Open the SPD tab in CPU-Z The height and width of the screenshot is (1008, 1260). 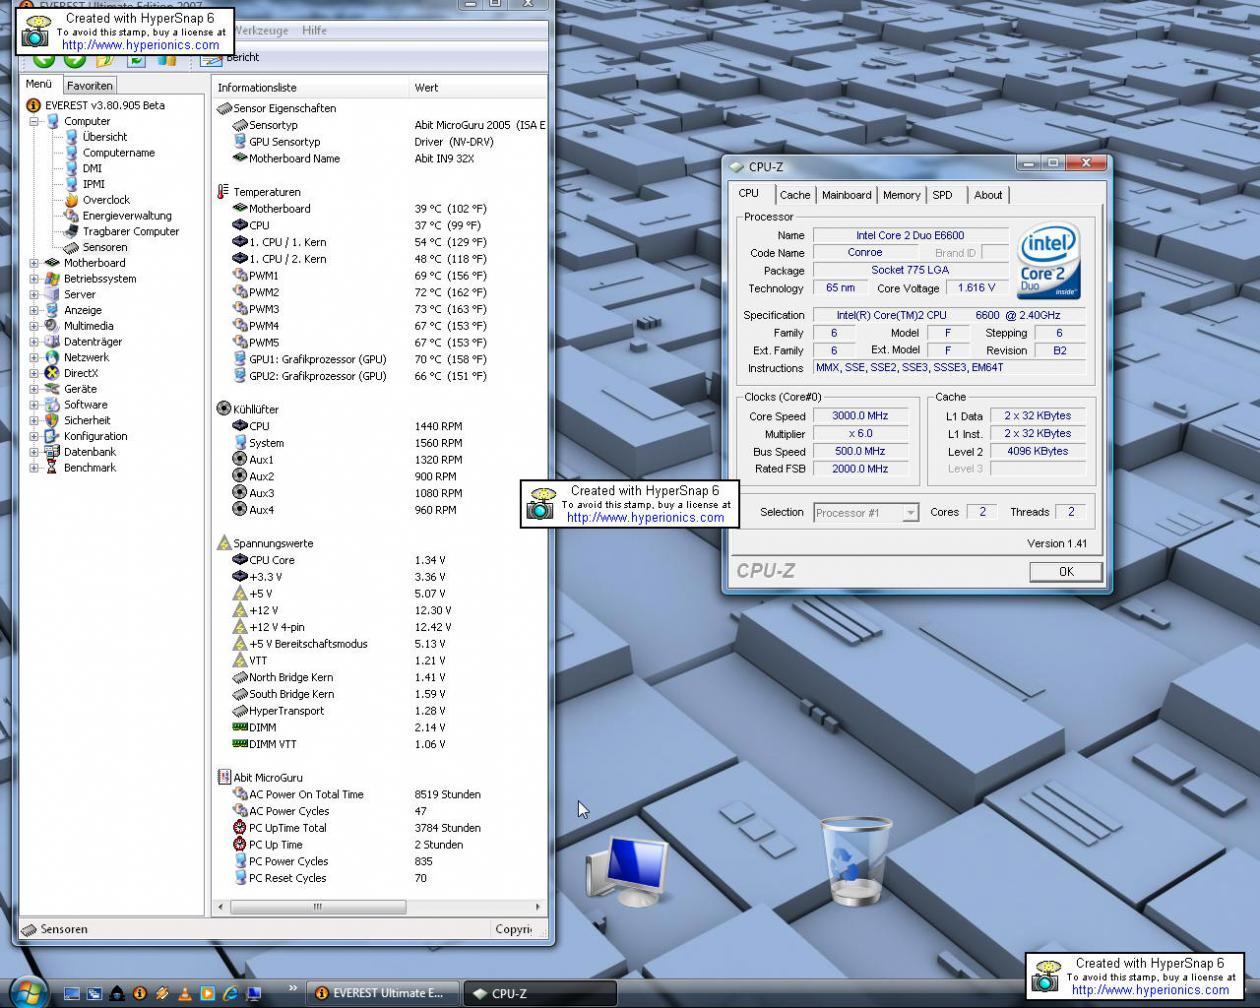click(x=942, y=195)
